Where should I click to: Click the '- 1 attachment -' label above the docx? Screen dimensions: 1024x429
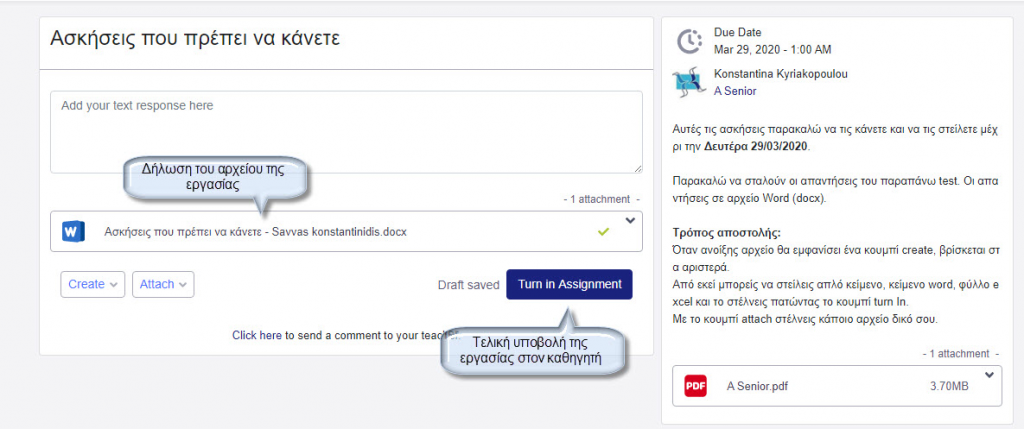click(x=601, y=199)
